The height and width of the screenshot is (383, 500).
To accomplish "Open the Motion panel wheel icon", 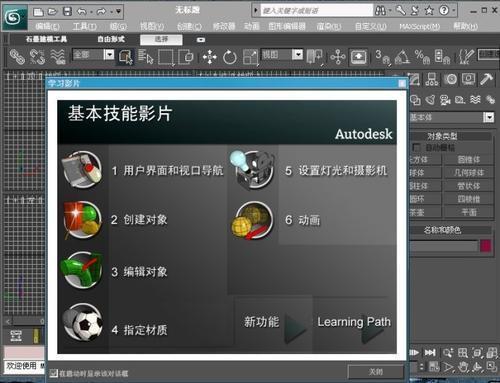I will (451, 79).
